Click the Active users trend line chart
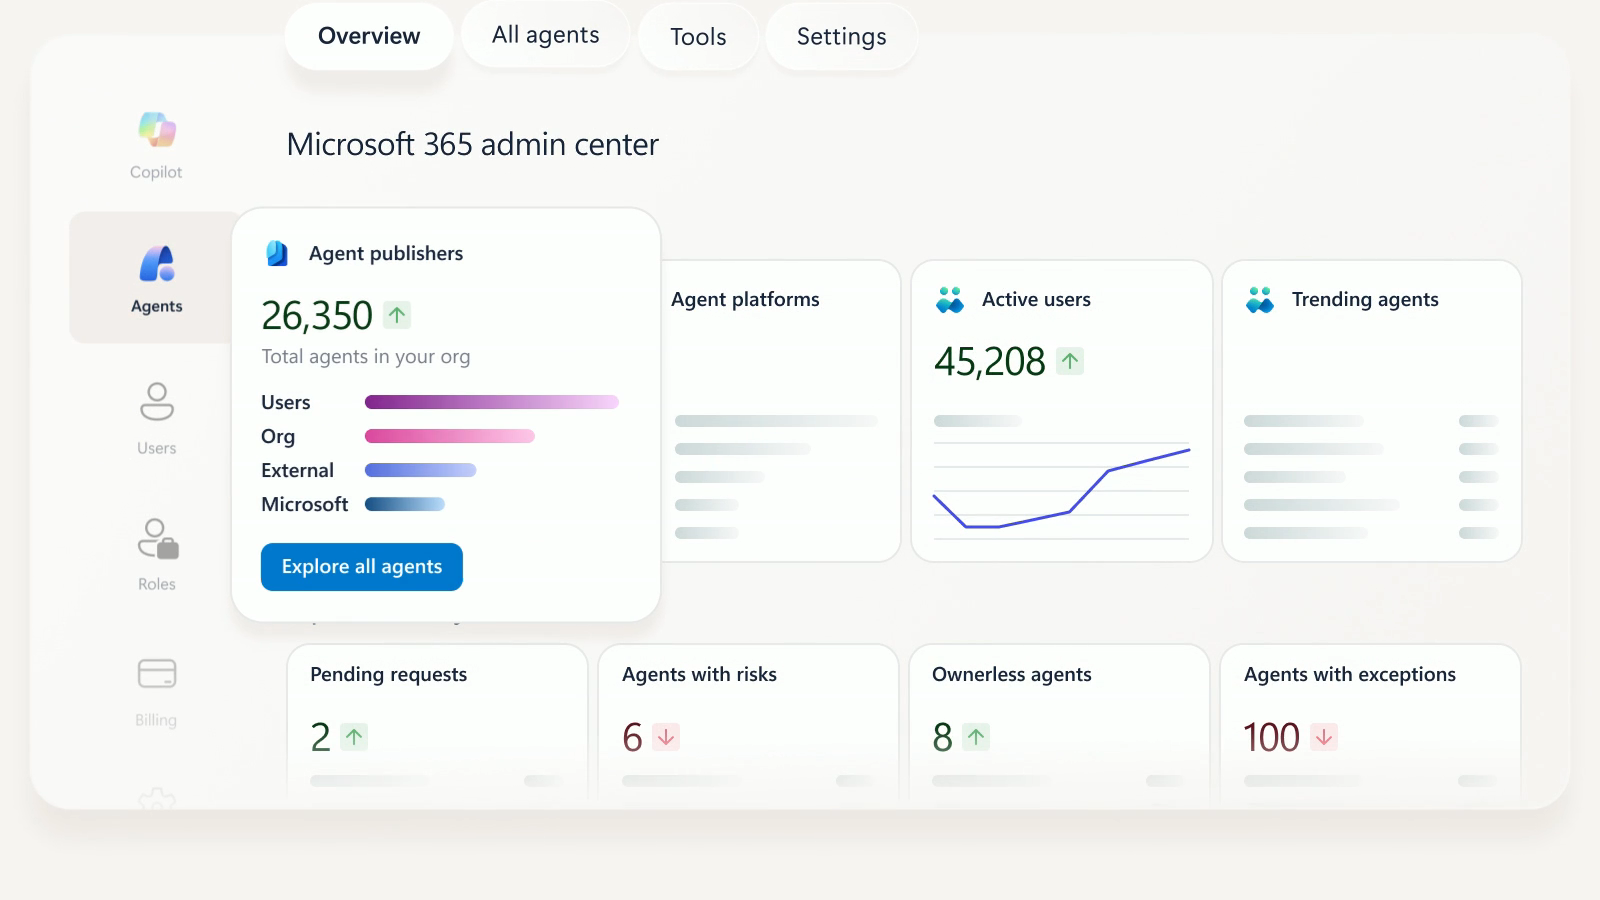The width and height of the screenshot is (1600, 900). (1060, 490)
